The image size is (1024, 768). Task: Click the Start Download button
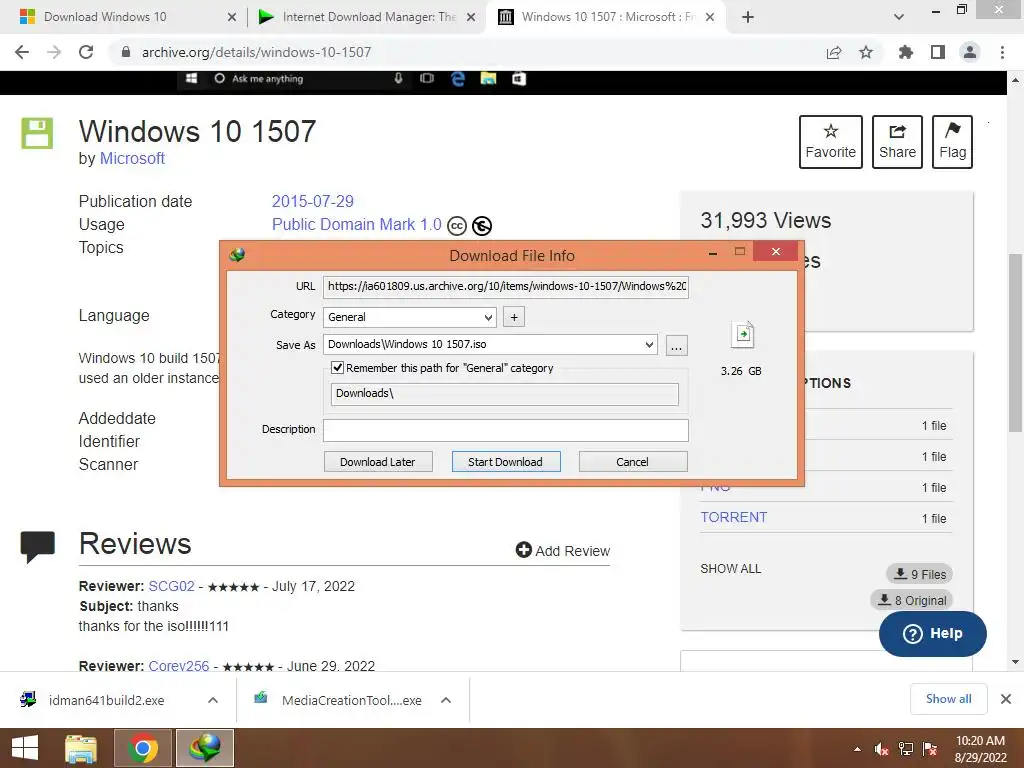(505, 462)
